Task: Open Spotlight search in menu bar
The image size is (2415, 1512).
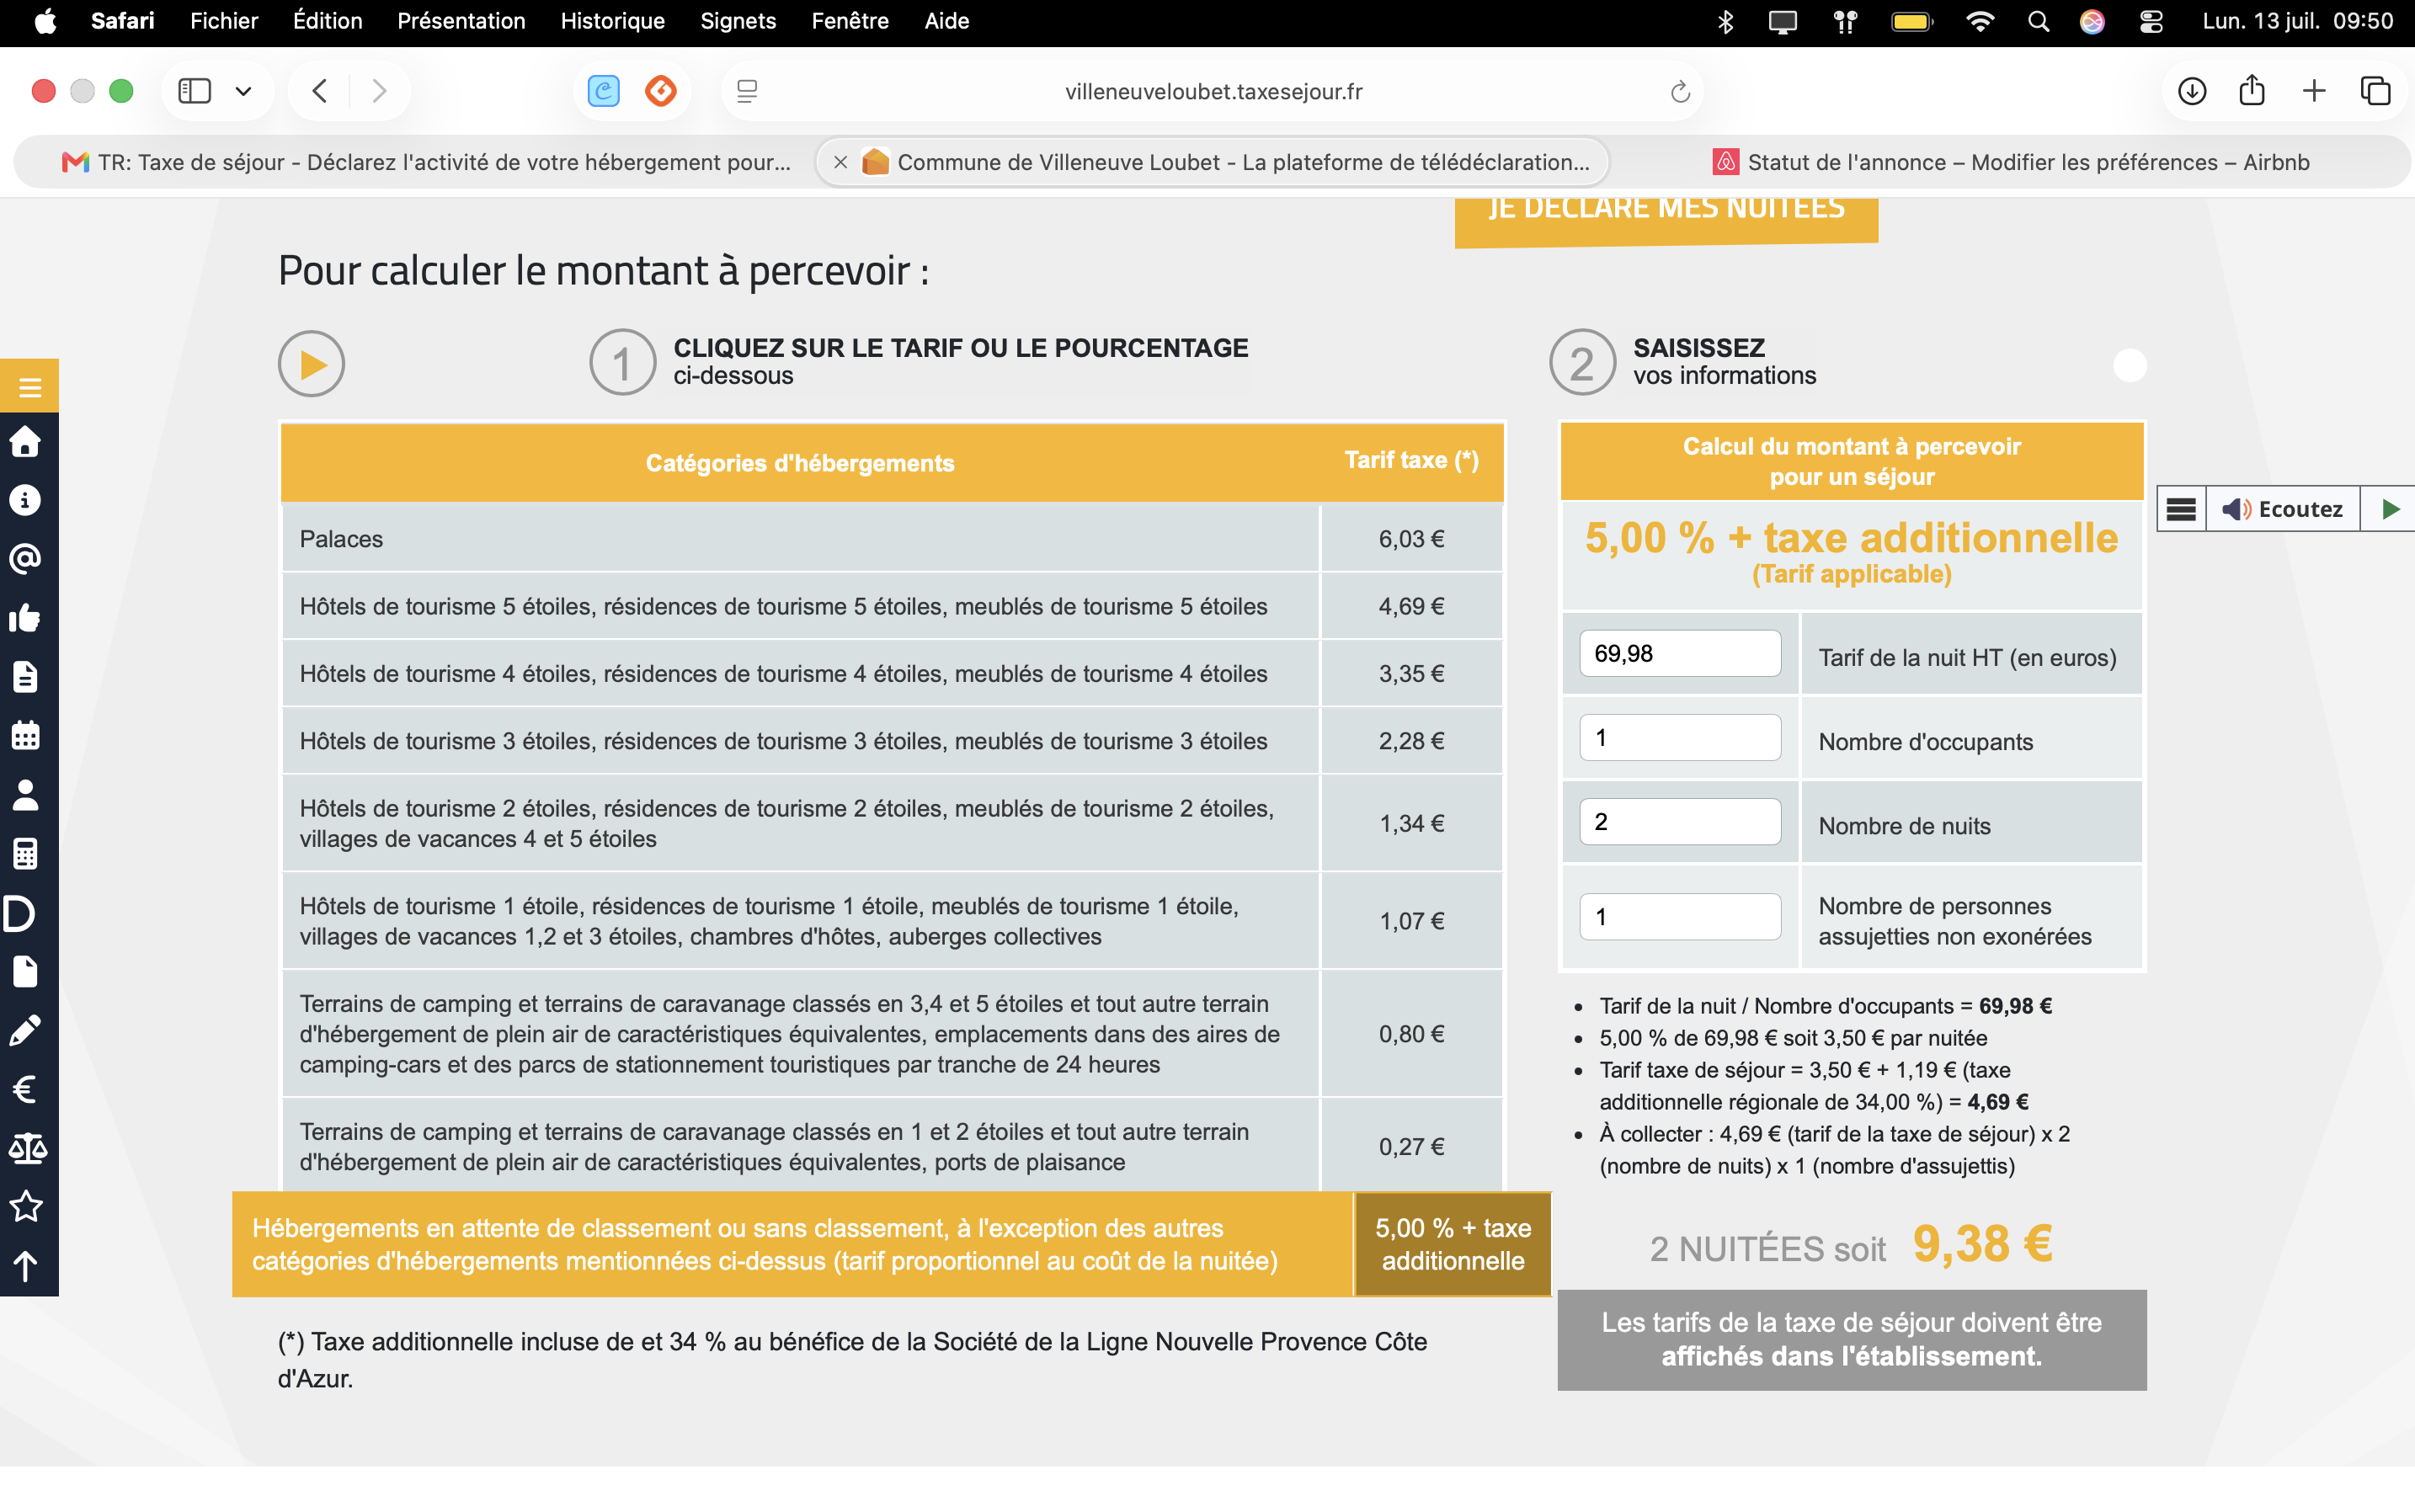Action: (x=2037, y=21)
